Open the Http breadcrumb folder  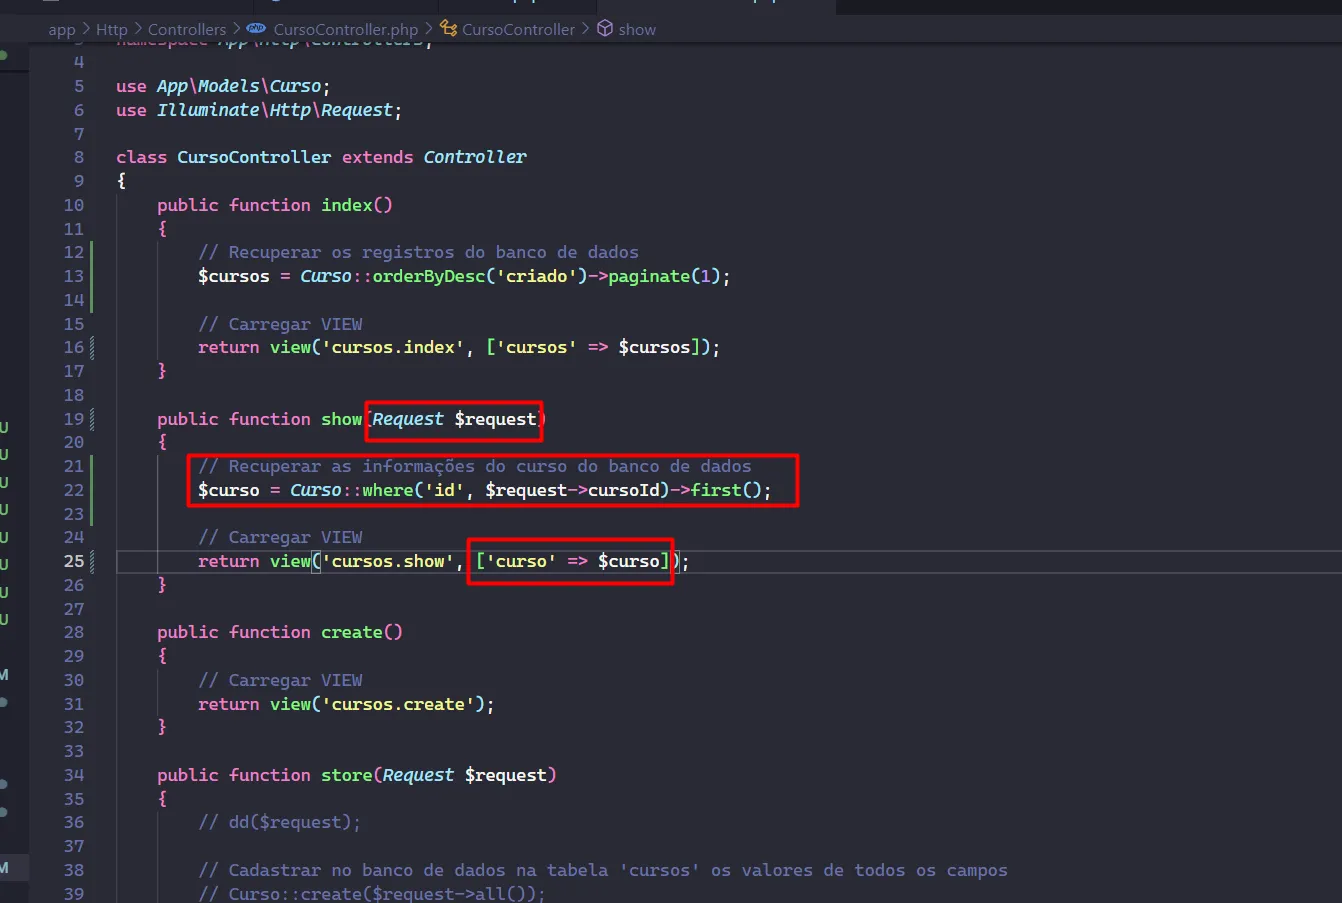coord(112,30)
